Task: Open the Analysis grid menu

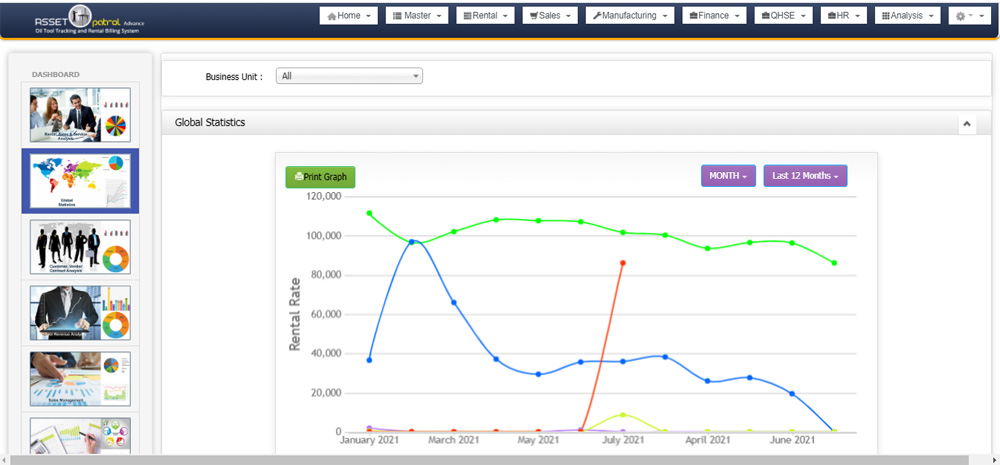Action: [x=908, y=16]
